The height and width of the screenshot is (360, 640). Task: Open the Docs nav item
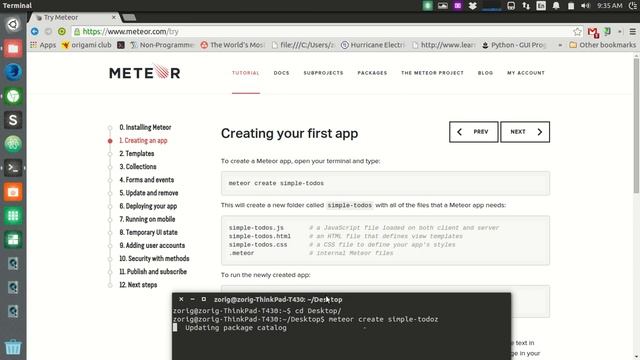[281, 73]
